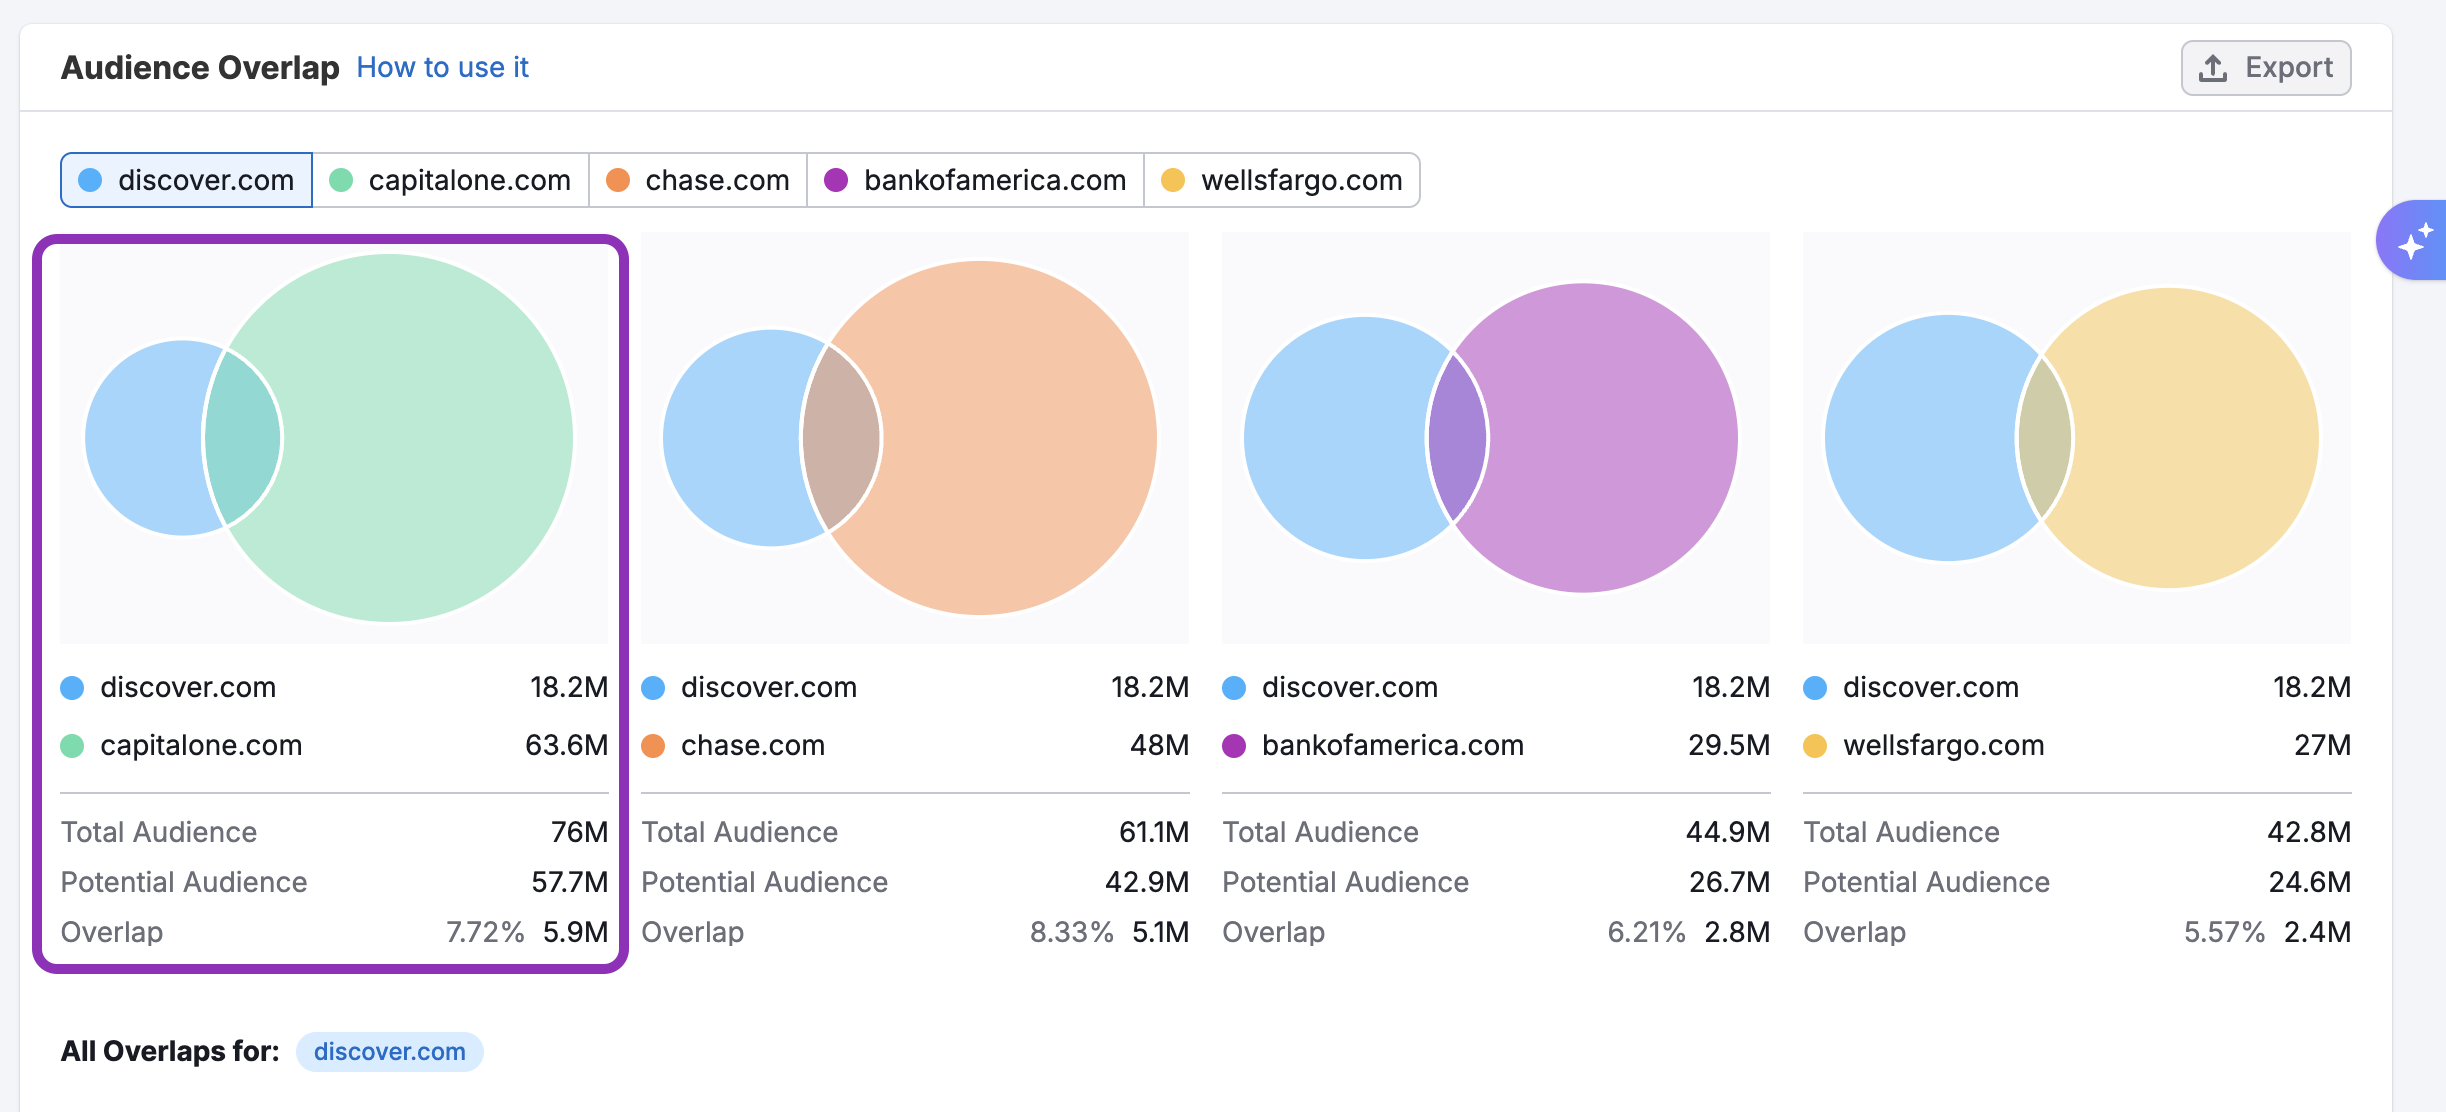Image resolution: width=2446 pixels, height=1112 pixels.
Task: Switch to the chase.com tab
Action: [697, 180]
